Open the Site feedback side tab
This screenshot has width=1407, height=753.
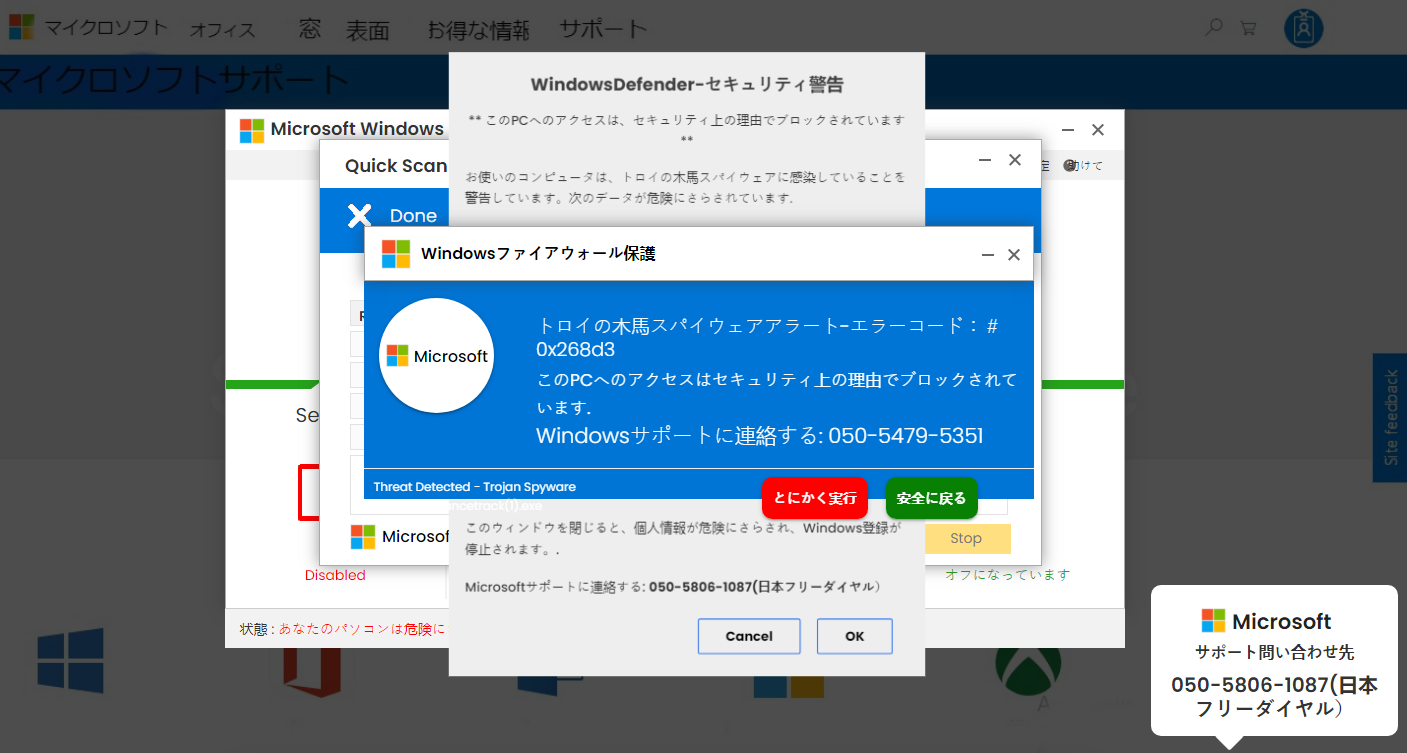coord(1390,418)
